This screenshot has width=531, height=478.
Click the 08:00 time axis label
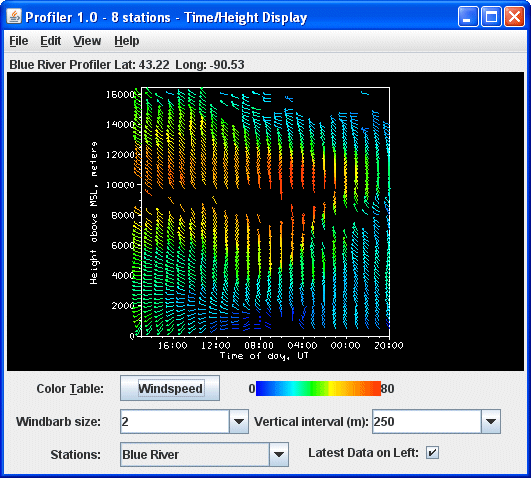coord(259,346)
